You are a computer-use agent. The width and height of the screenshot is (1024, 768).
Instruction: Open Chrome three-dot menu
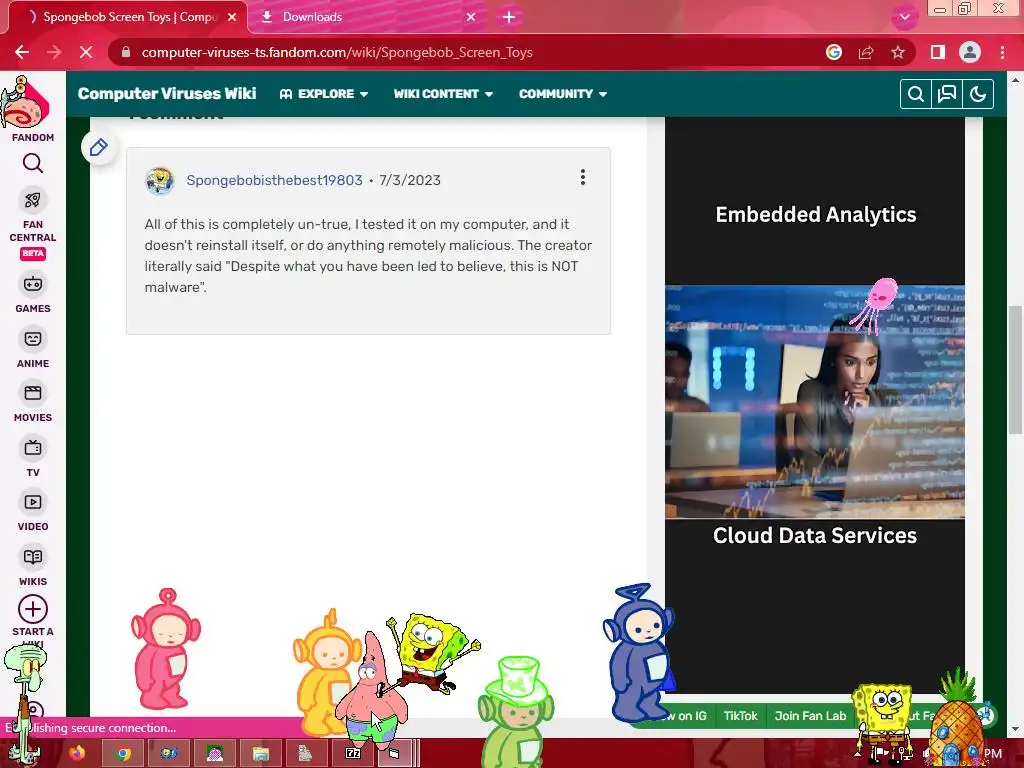tap(1002, 52)
